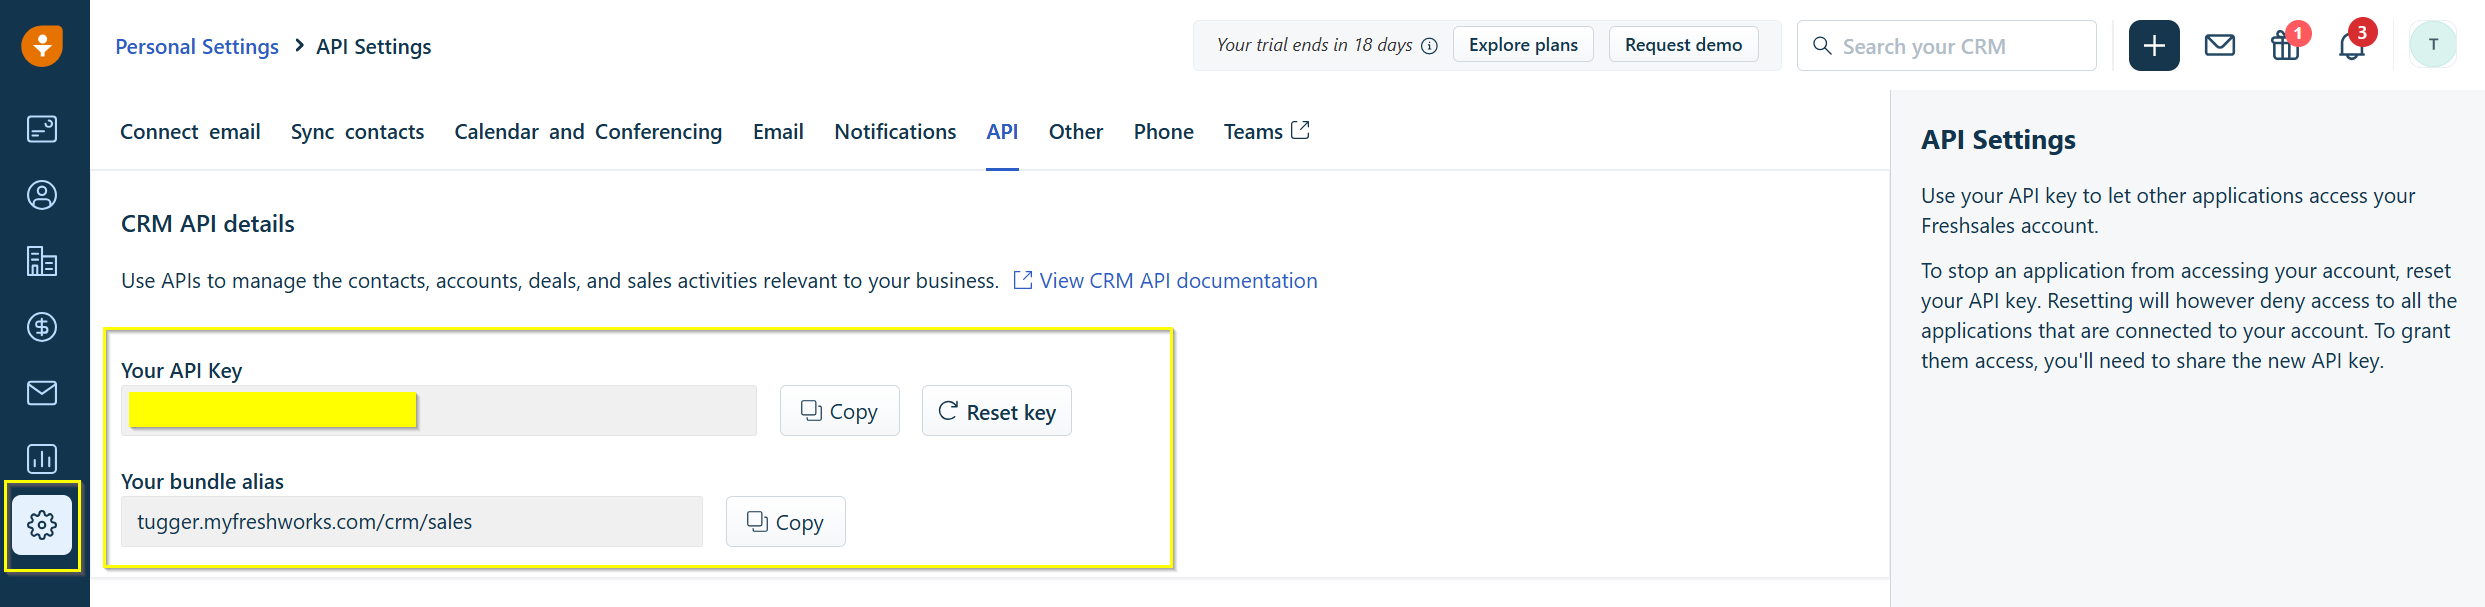Click the API Settings breadcrumb text
This screenshot has height=607, width=2485.
click(374, 47)
